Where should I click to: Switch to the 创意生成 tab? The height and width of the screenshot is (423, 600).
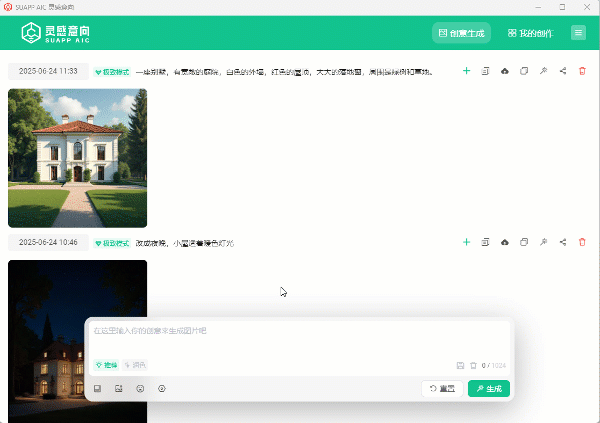(x=461, y=33)
